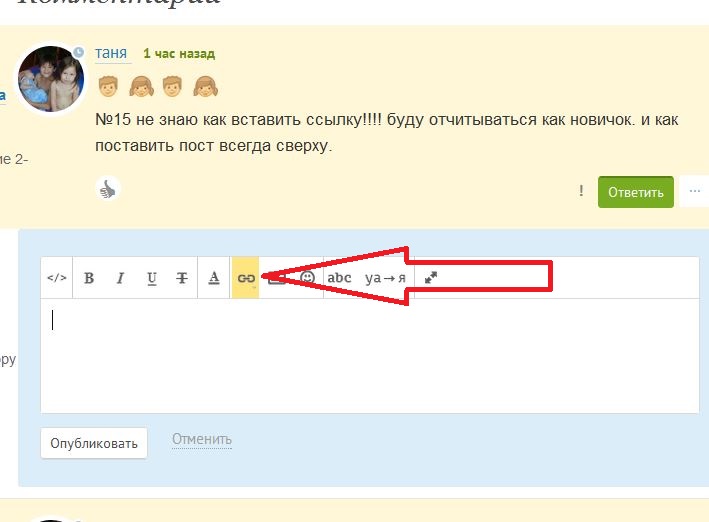Click the Опубликовать button
Screen dimensions: 709x522
click(x=94, y=443)
